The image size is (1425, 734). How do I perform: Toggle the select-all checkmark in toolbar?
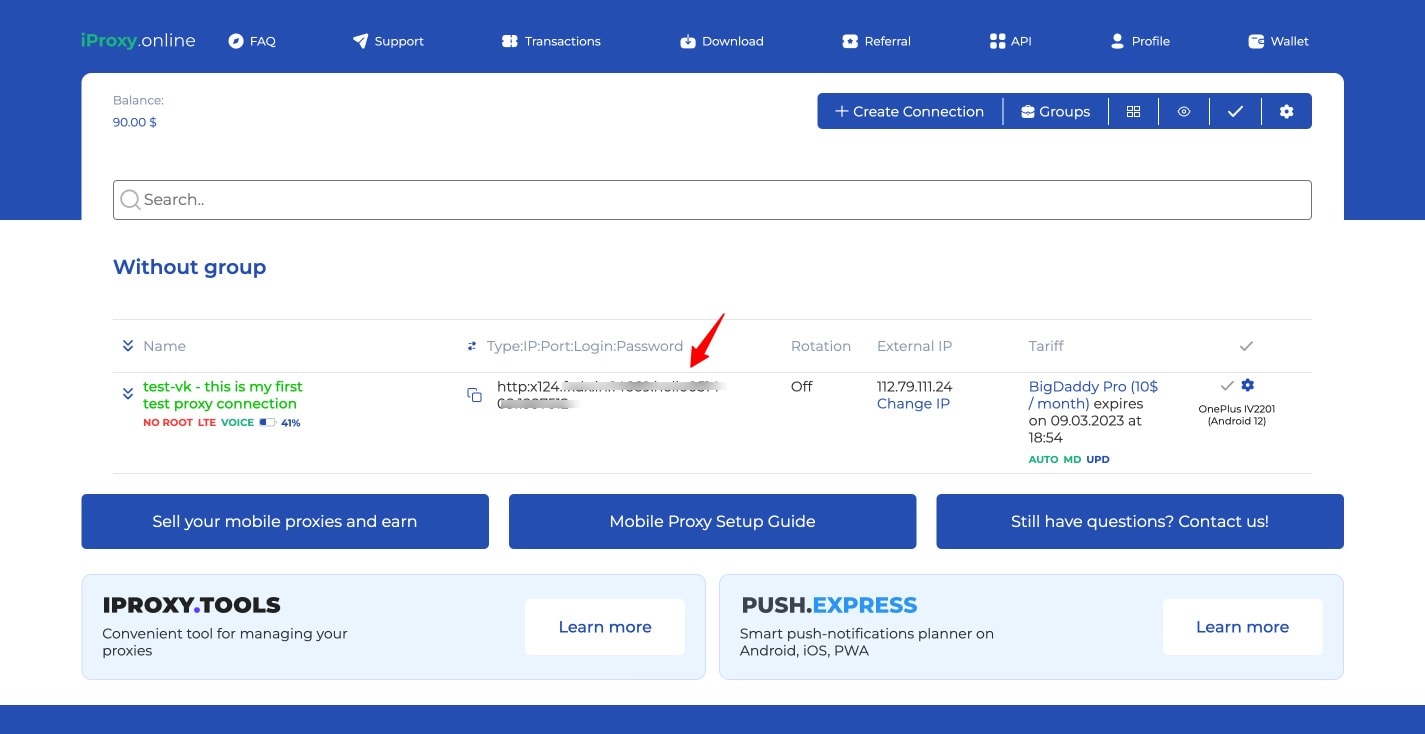(1235, 112)
